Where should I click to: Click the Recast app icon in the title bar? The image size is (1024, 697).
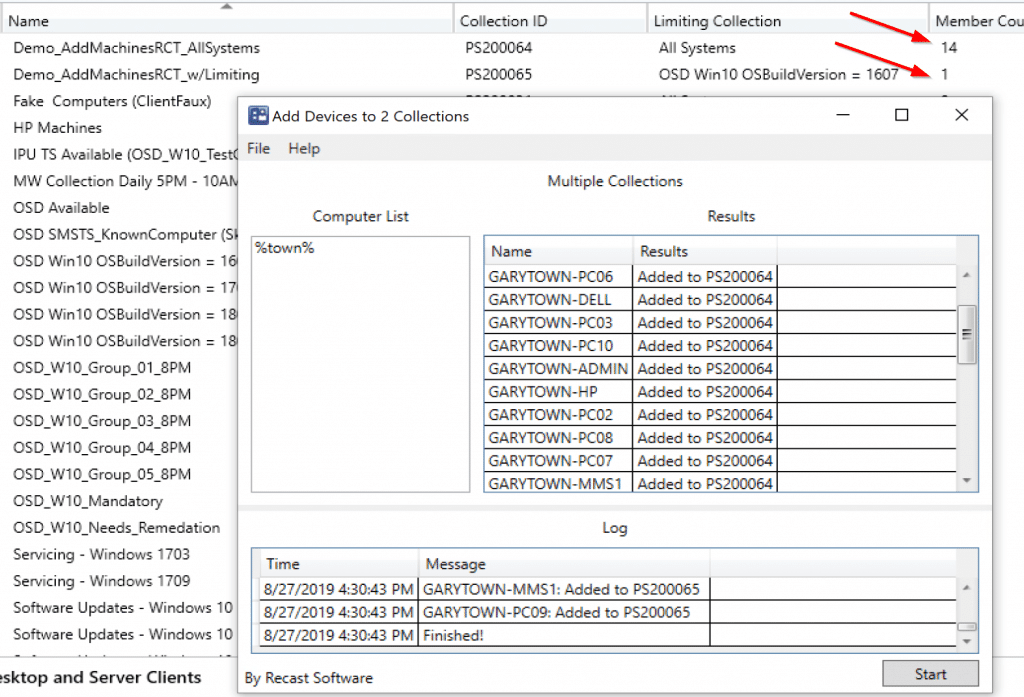tap(259, 115)
